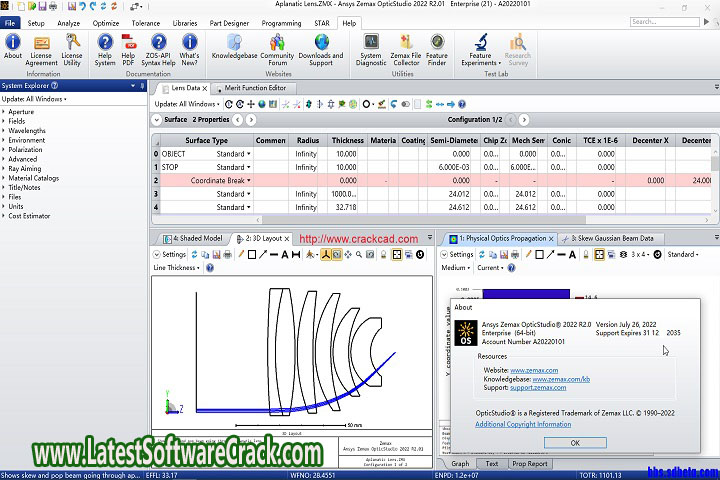Open the 3 x 4 grid dropdown

641,254
